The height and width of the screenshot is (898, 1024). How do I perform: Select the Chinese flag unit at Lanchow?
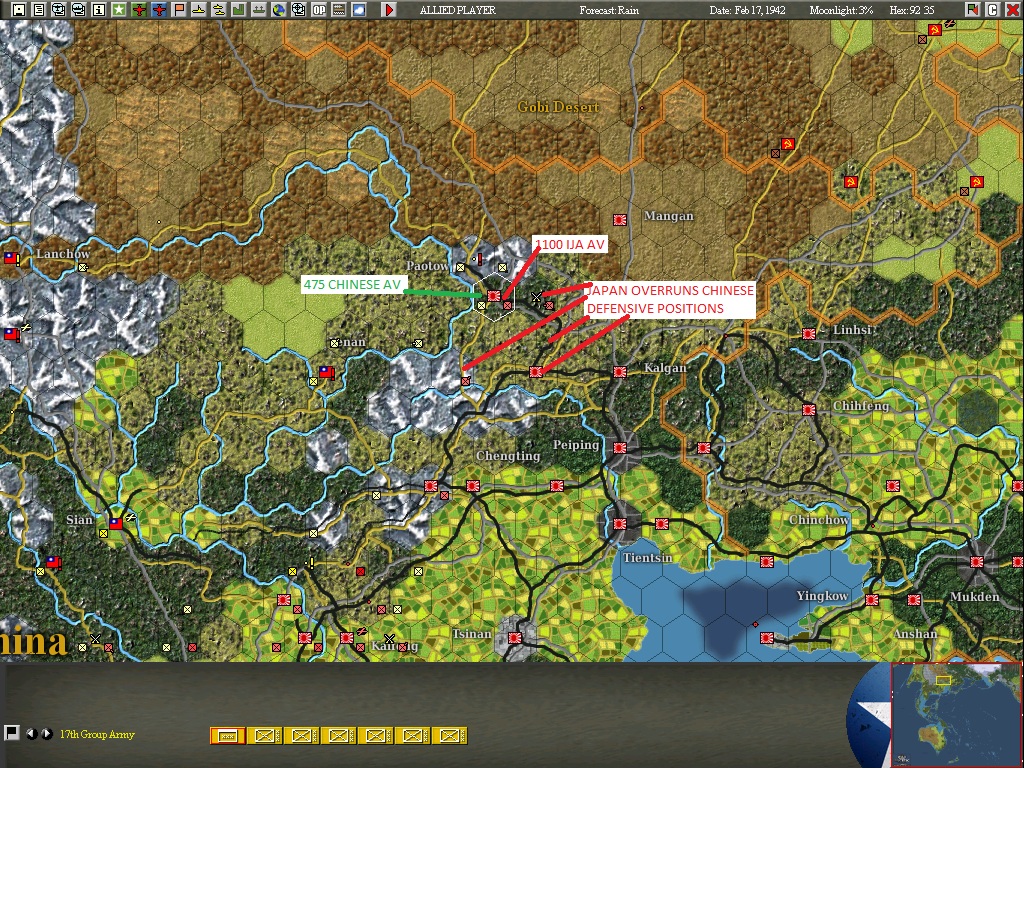[x=11, y=258]
